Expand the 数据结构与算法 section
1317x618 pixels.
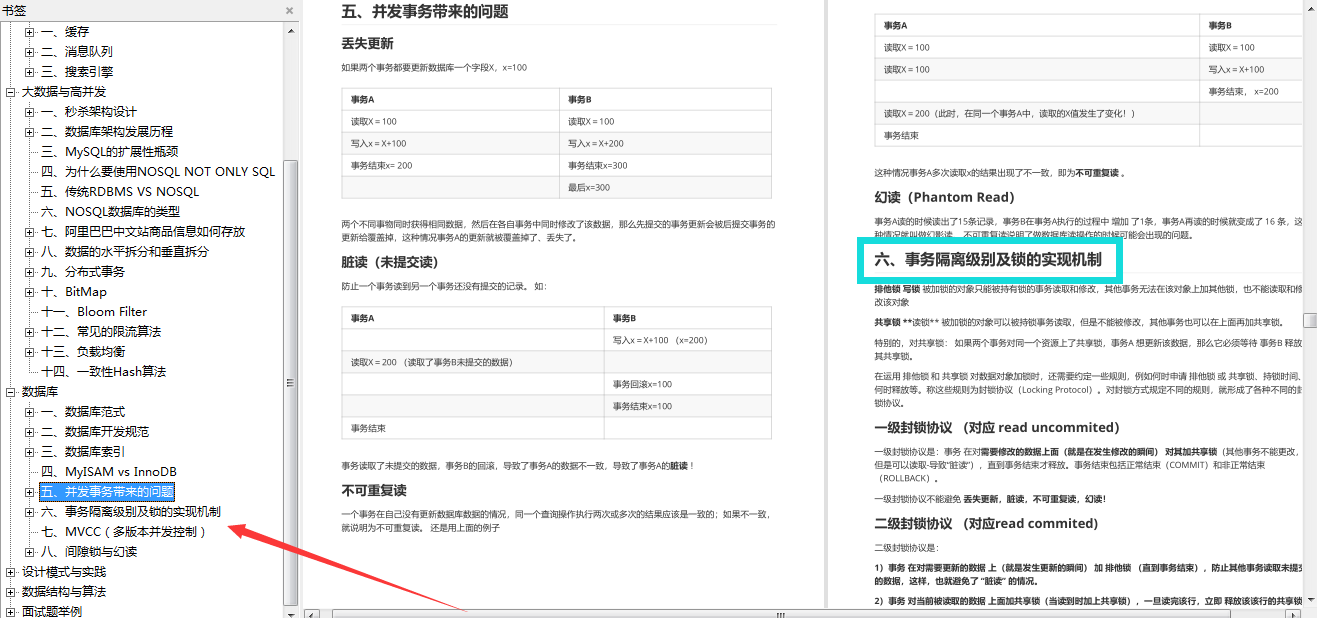[11, 592]
